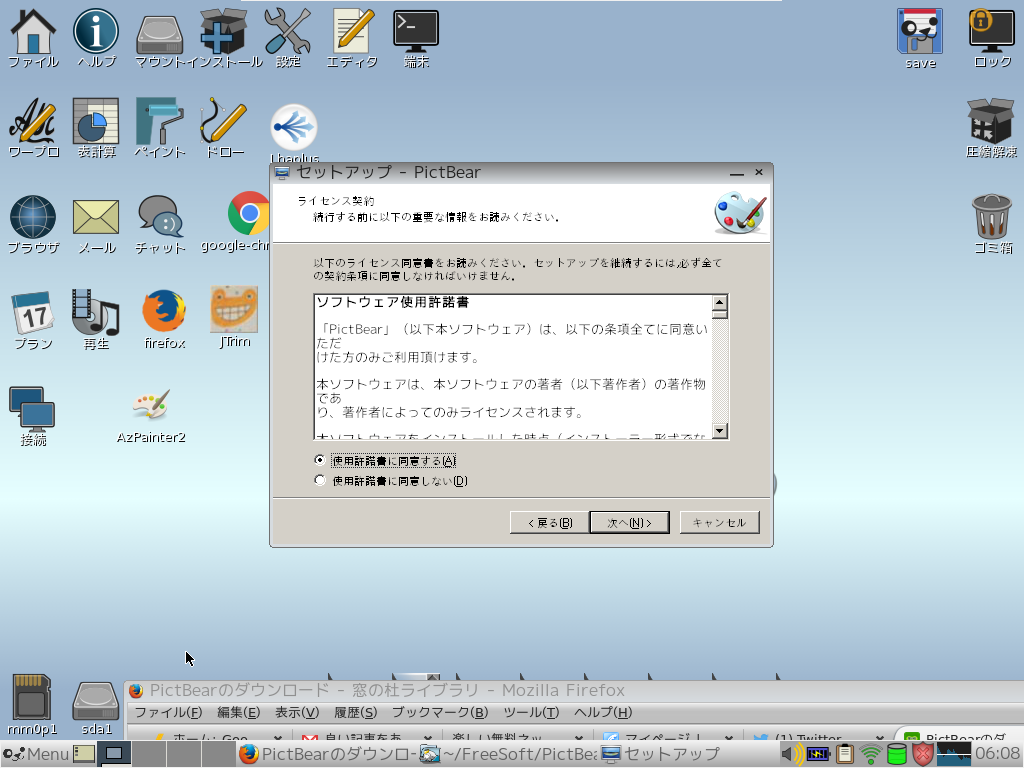This screenshot has width=1024, height=768.
Task: Click the 戻る(B) back button
Action: pos(549,522)
